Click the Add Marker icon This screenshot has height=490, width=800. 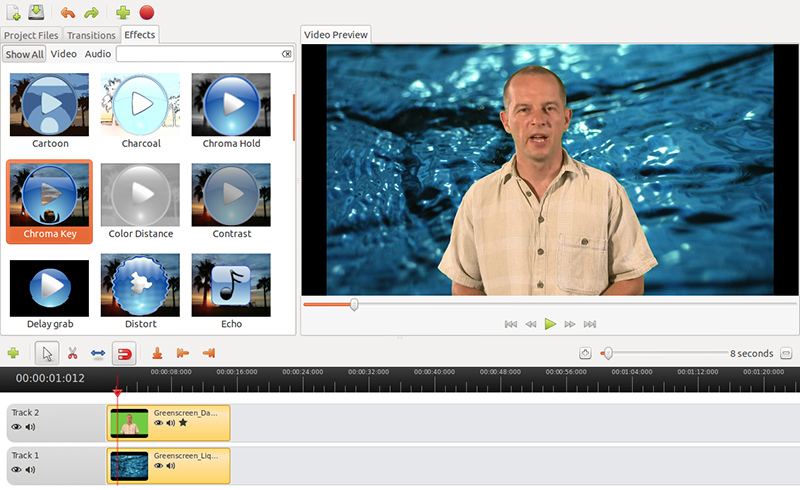click(157, 353)
